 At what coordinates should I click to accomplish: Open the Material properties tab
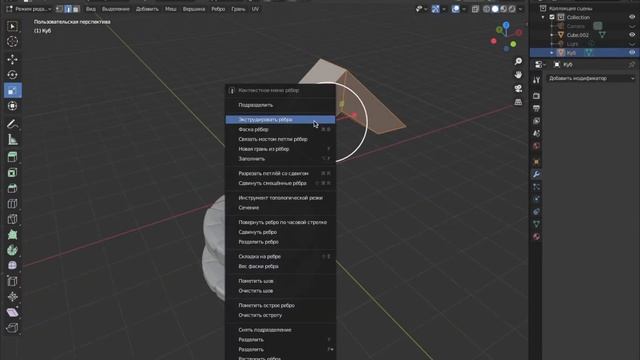coord(536,236)
